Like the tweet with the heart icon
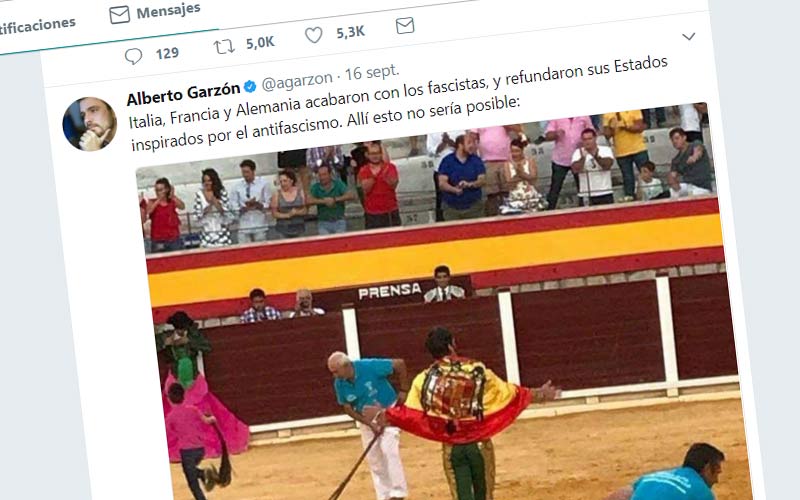This screenshot has height=500, width=800. 313,35
